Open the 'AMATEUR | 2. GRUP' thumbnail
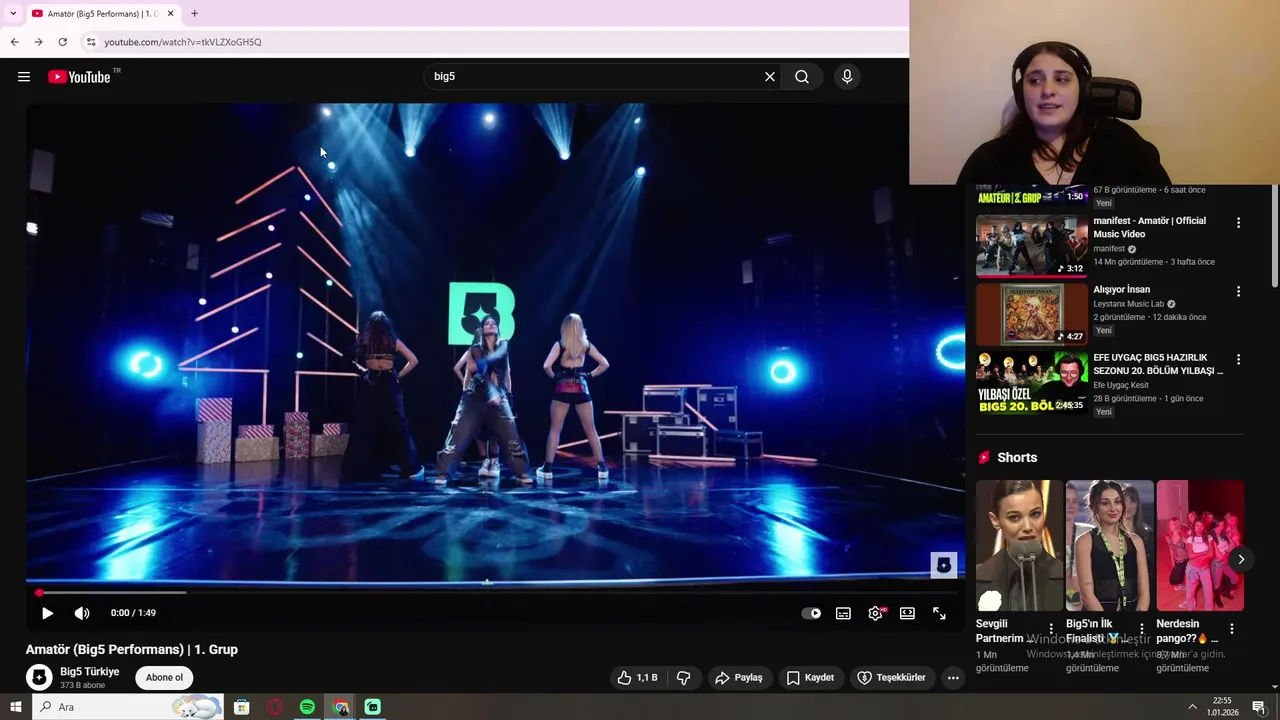1280x720 pixels. pos(1032,196)
